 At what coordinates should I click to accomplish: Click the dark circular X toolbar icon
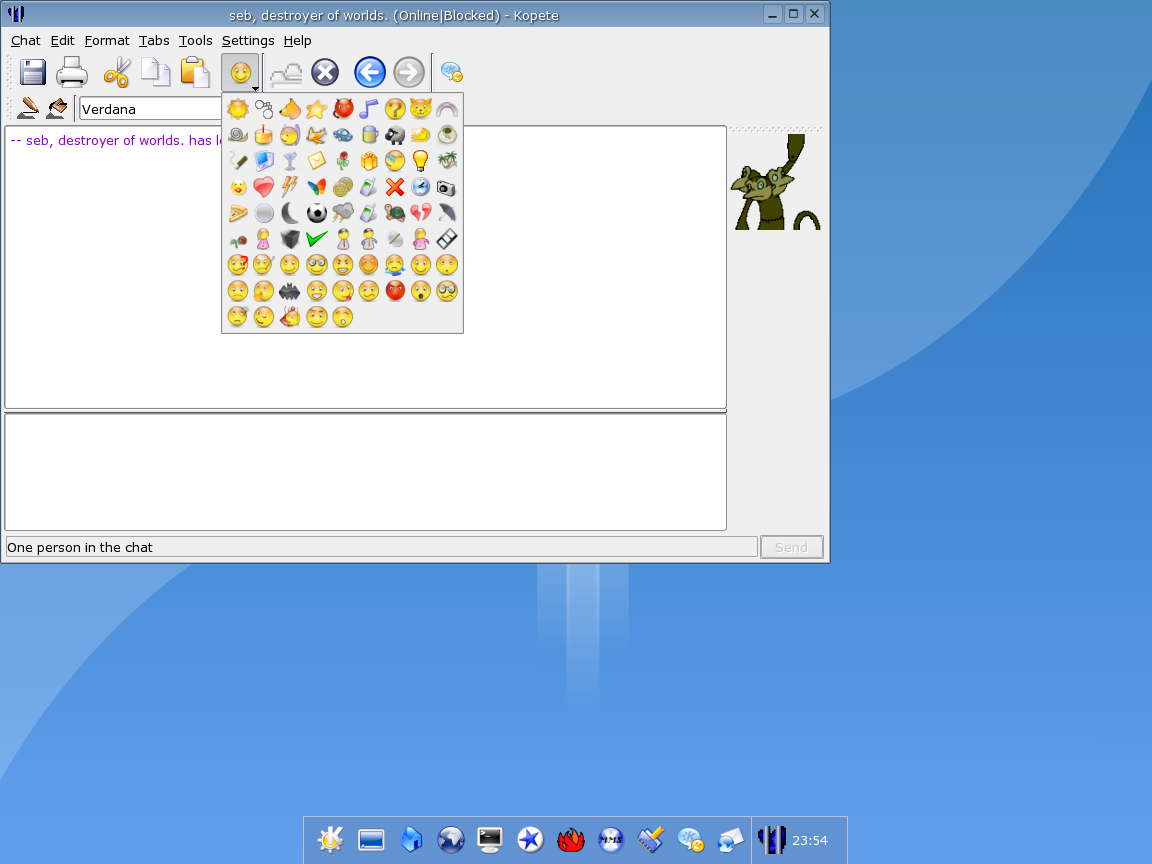(x=325, y=73)
